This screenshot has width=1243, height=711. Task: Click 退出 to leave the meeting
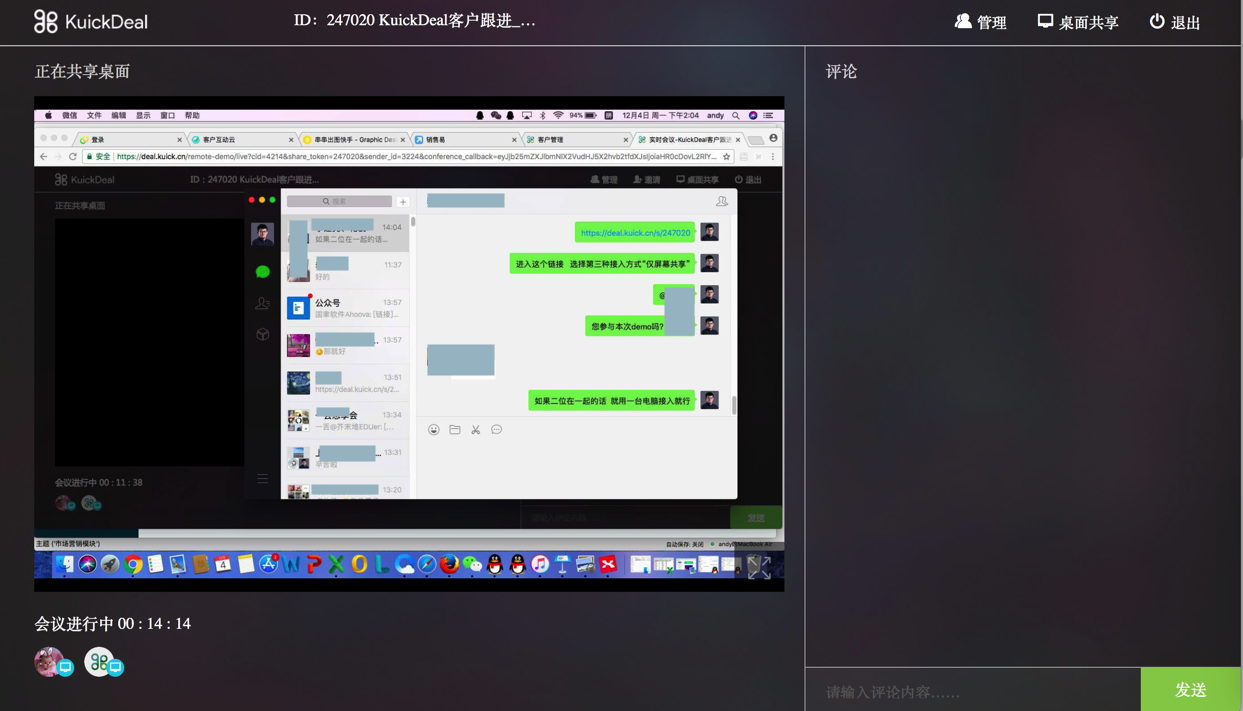[1174, 22]
